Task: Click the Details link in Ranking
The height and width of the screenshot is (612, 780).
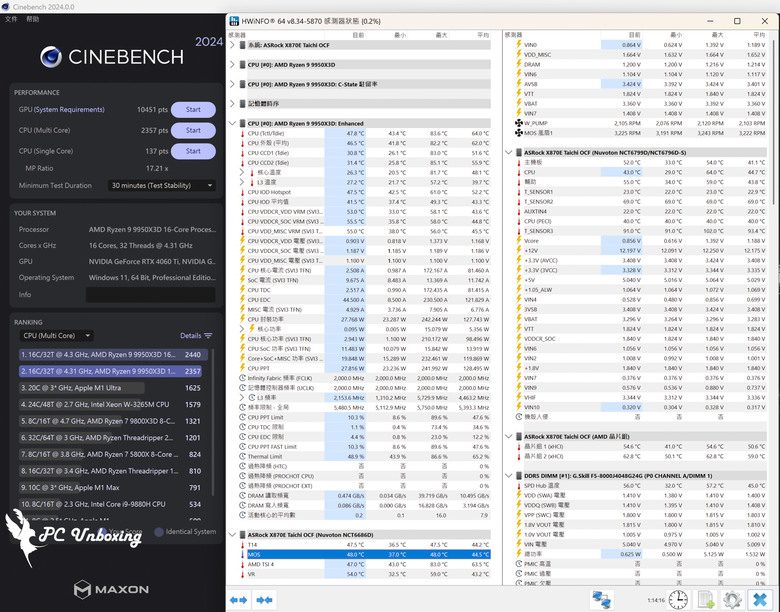Action: (191, 336)
